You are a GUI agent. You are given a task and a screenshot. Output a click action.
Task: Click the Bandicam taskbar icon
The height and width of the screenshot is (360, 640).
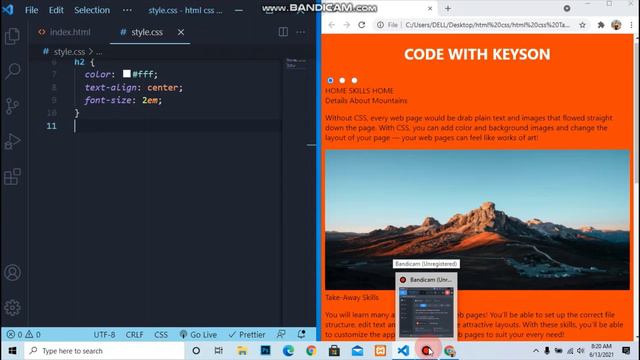tap(426, 351)
